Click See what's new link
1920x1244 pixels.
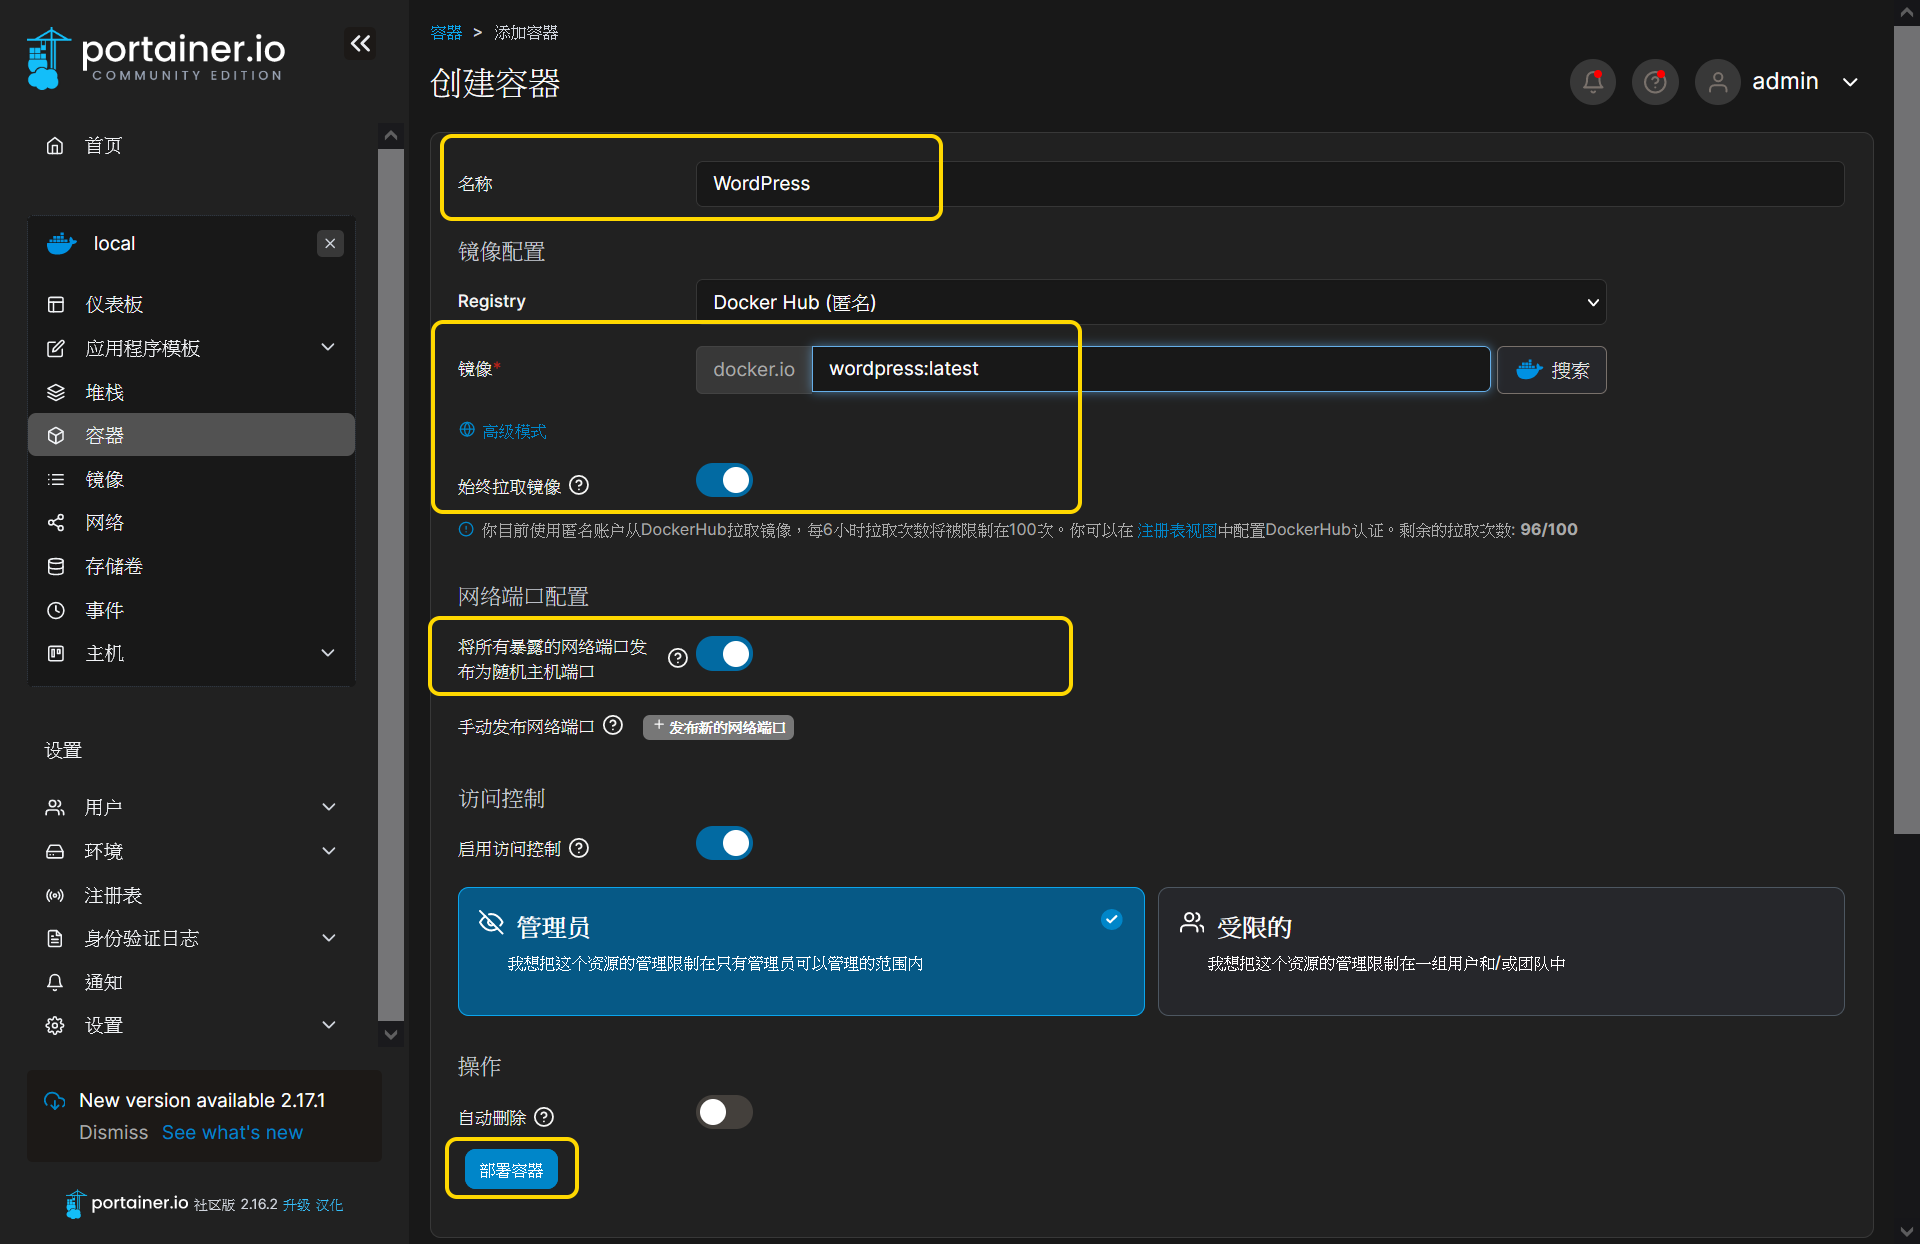(x=232, y=1132)
